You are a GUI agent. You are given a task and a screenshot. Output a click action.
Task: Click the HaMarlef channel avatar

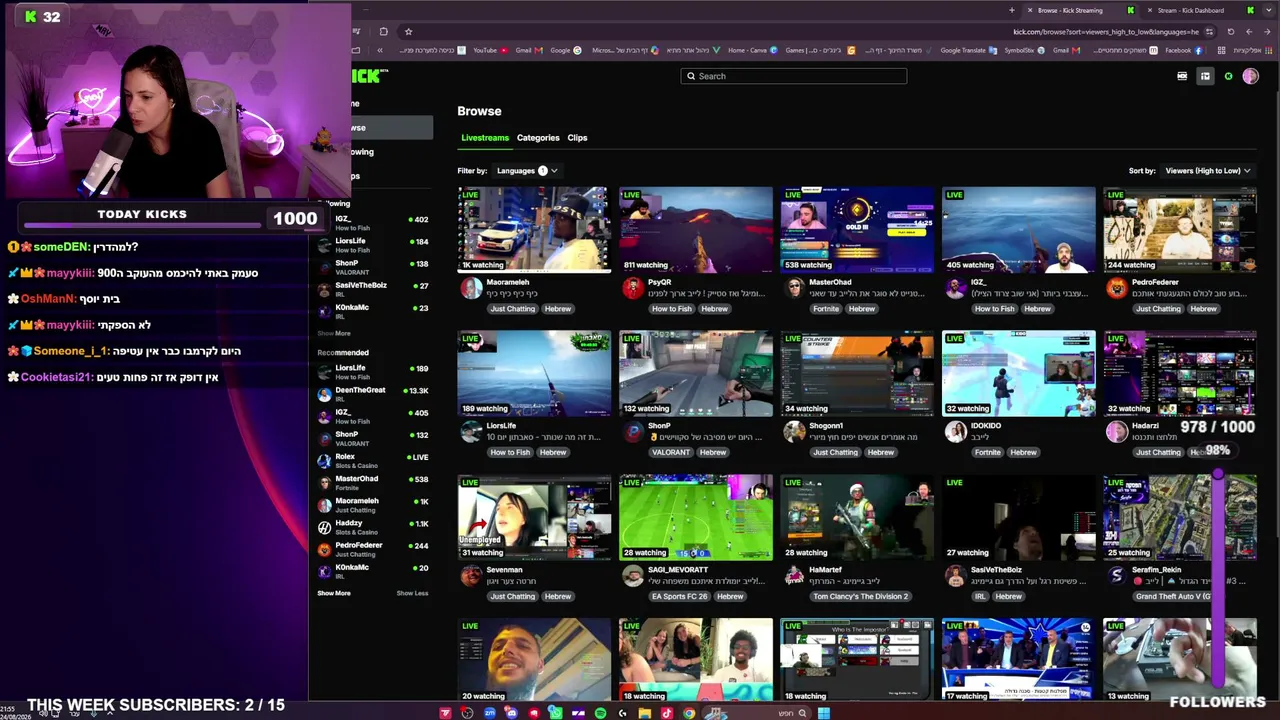pyautogui.click(x=794, y=576)
